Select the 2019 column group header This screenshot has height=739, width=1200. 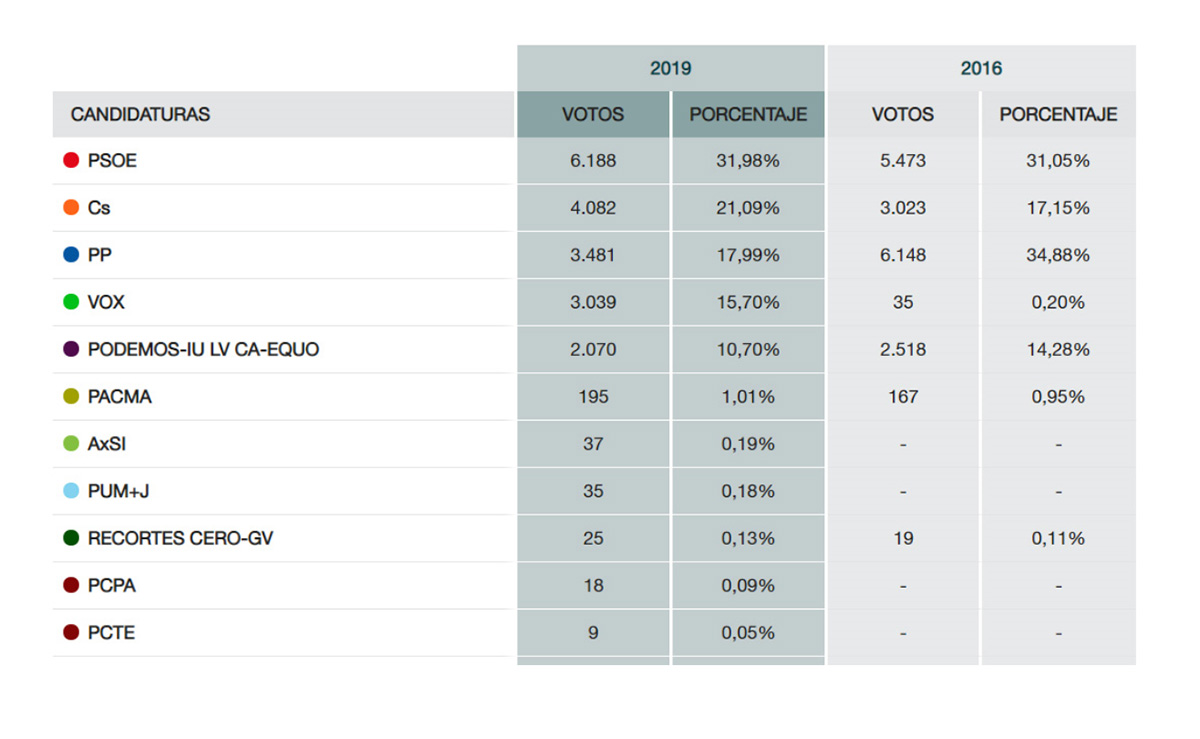(x=671, y=68)
